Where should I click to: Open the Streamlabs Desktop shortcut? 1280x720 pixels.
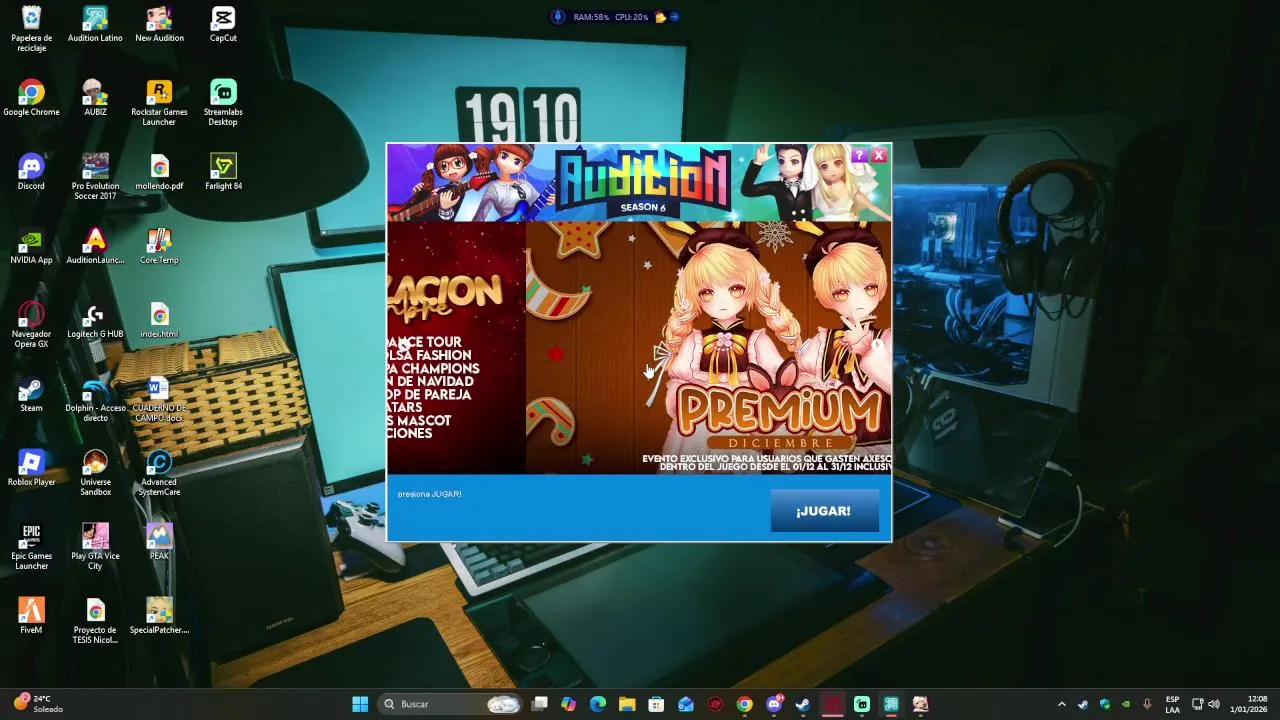(x=223, y=103)
